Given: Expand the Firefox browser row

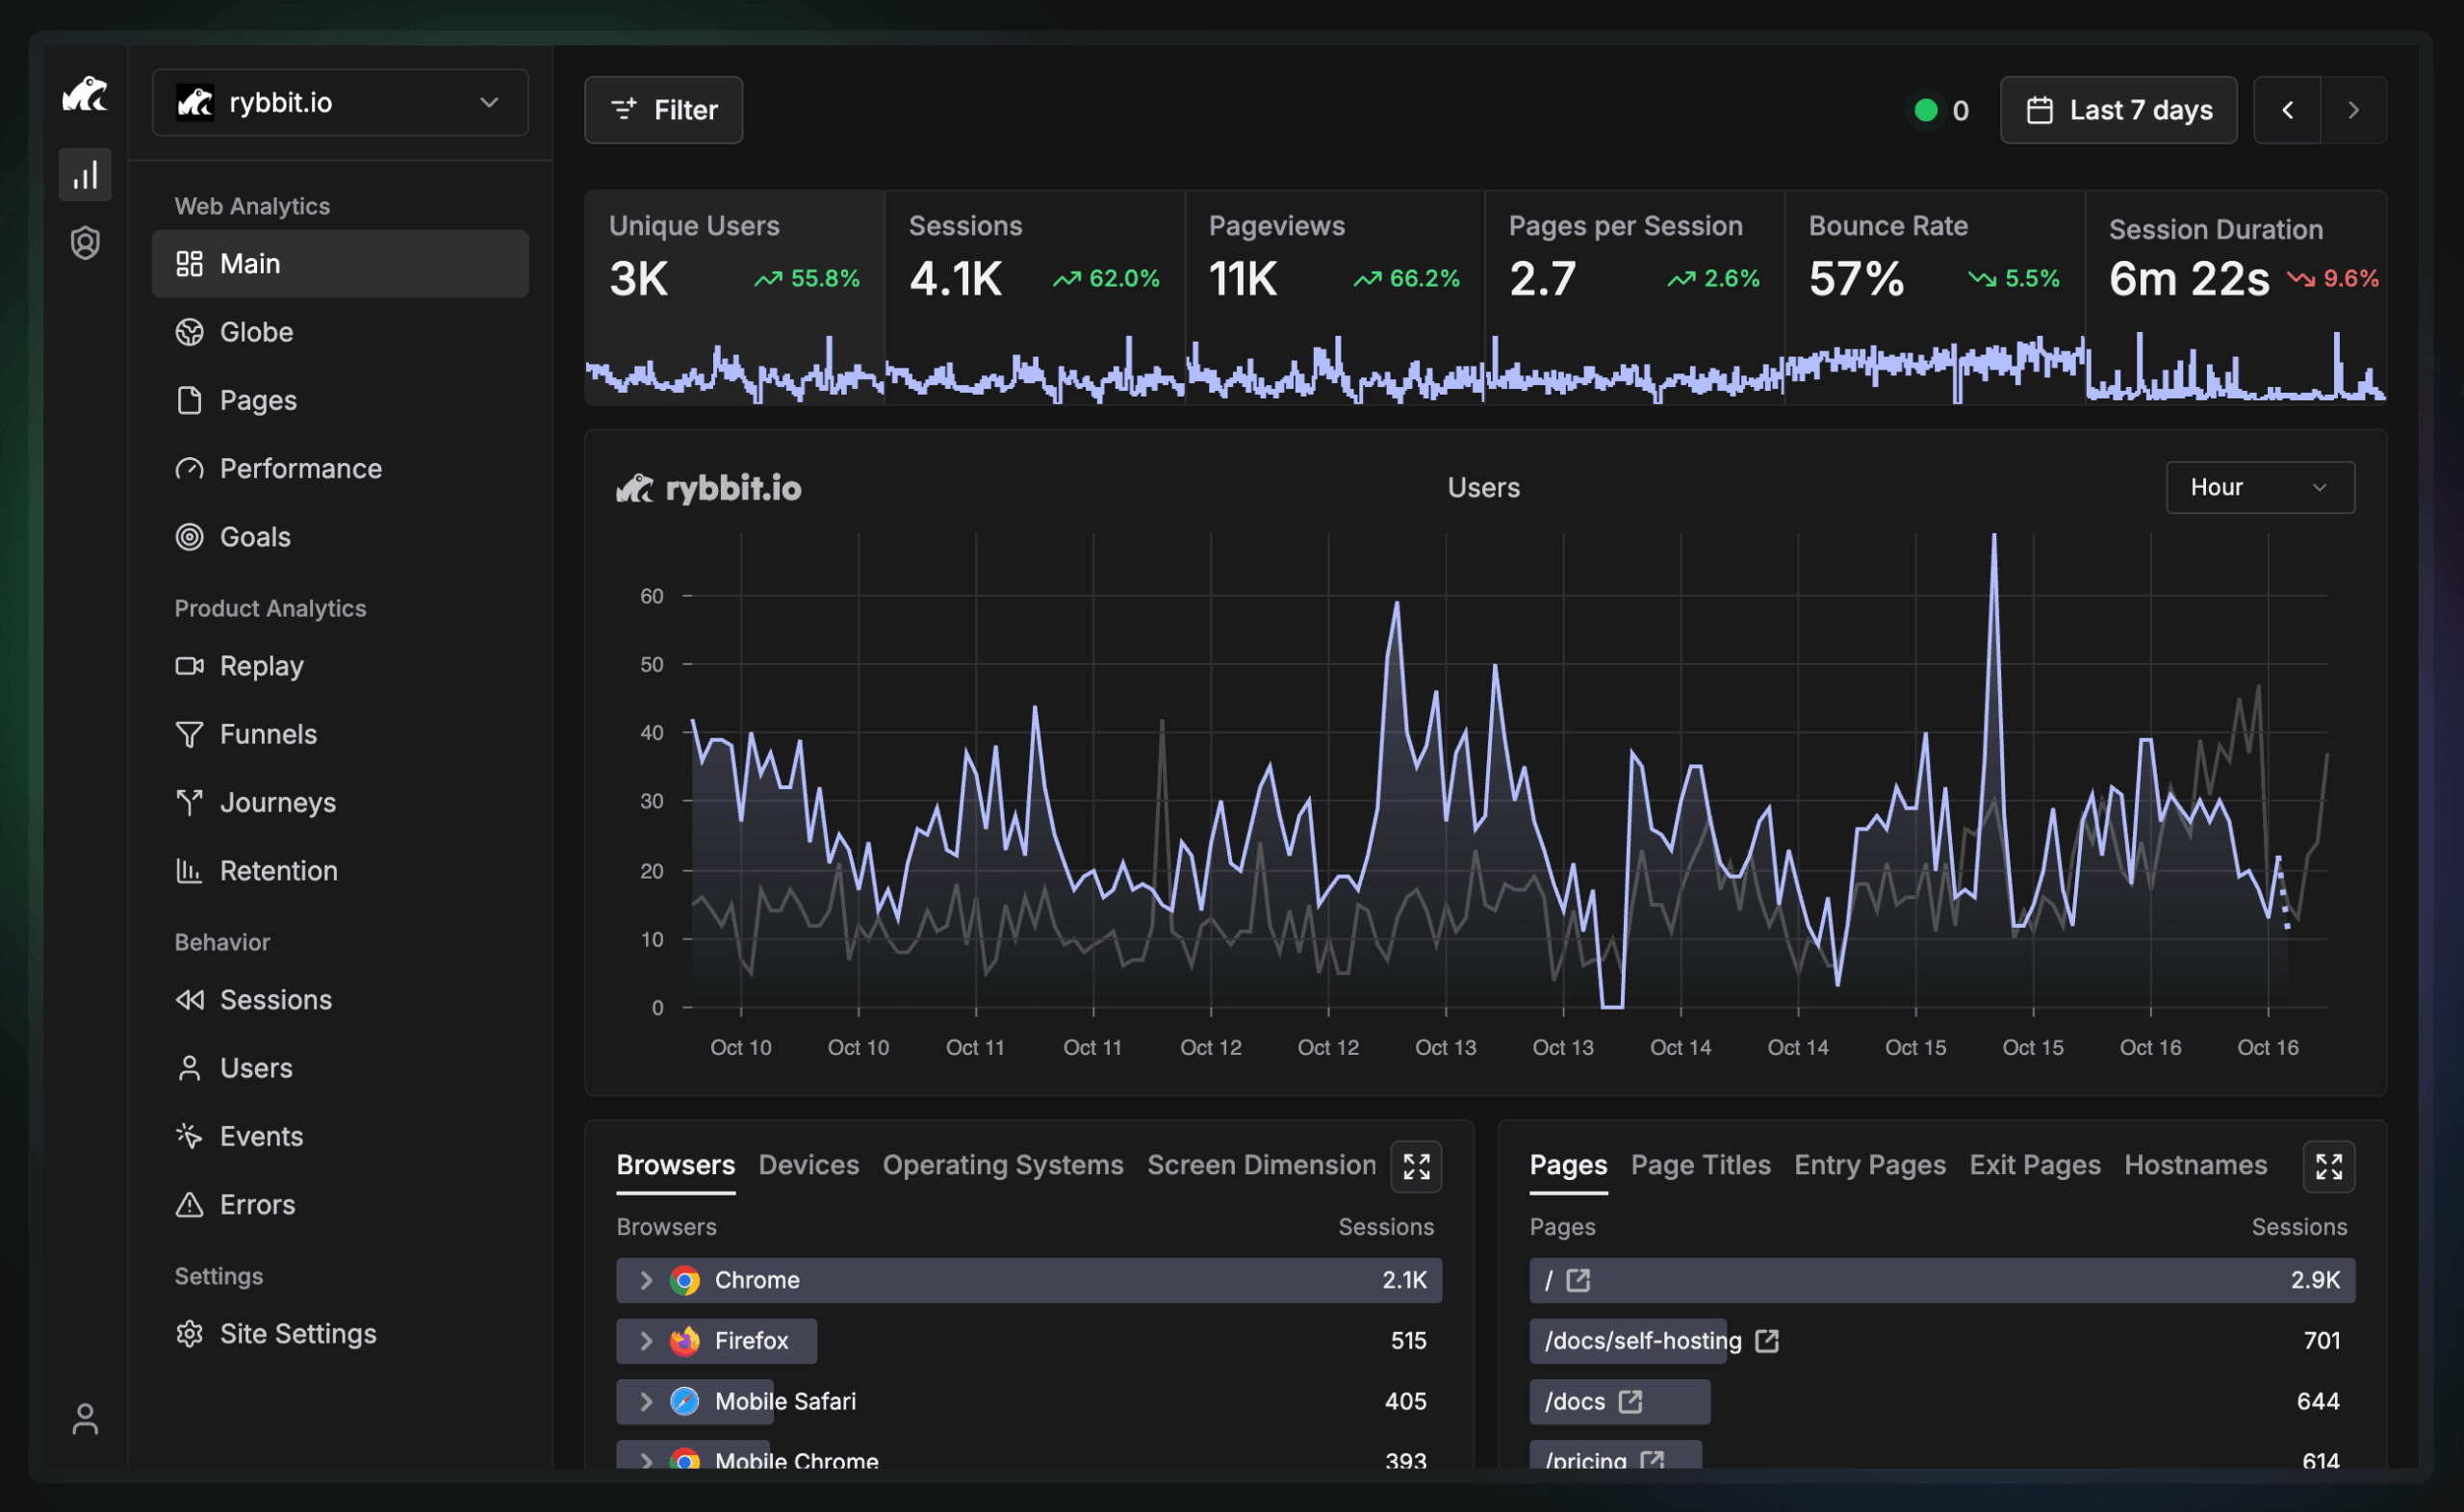Looking at the screenshot, I should (x=646, y=1341).
